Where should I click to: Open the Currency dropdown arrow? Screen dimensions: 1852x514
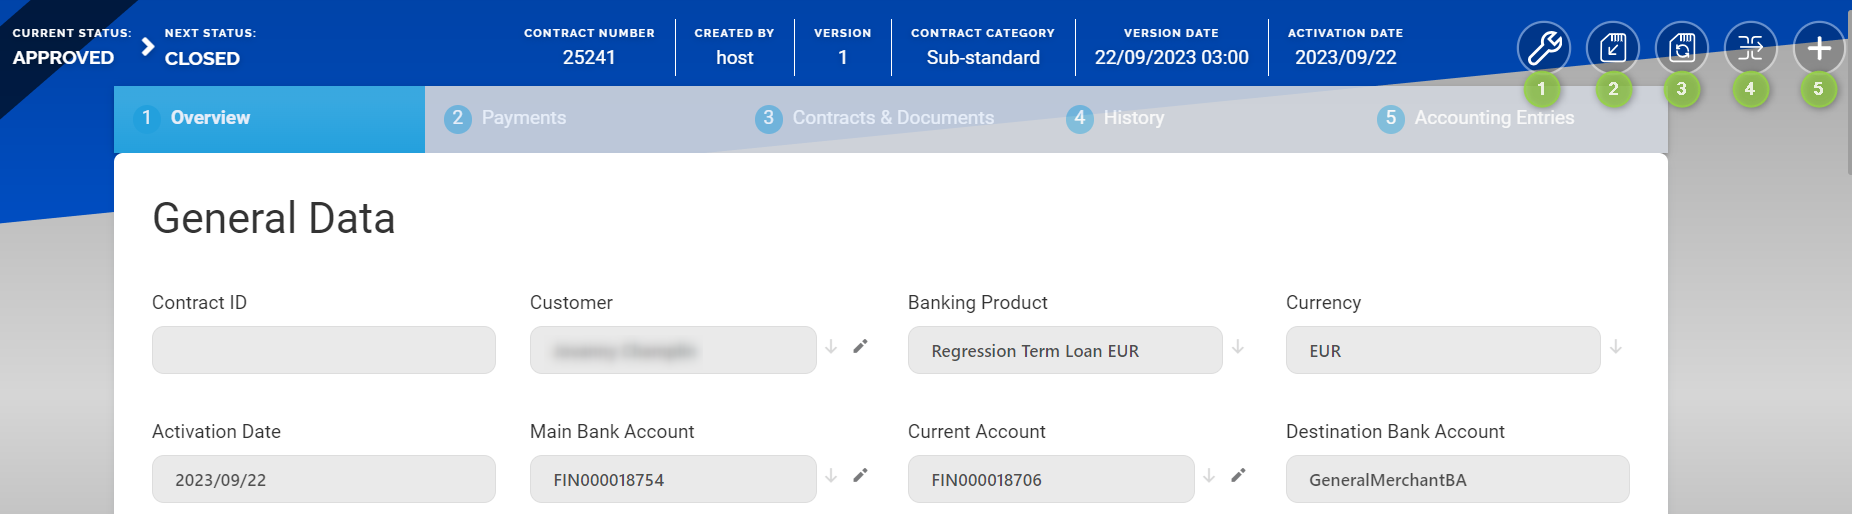tap(1616, 347)
